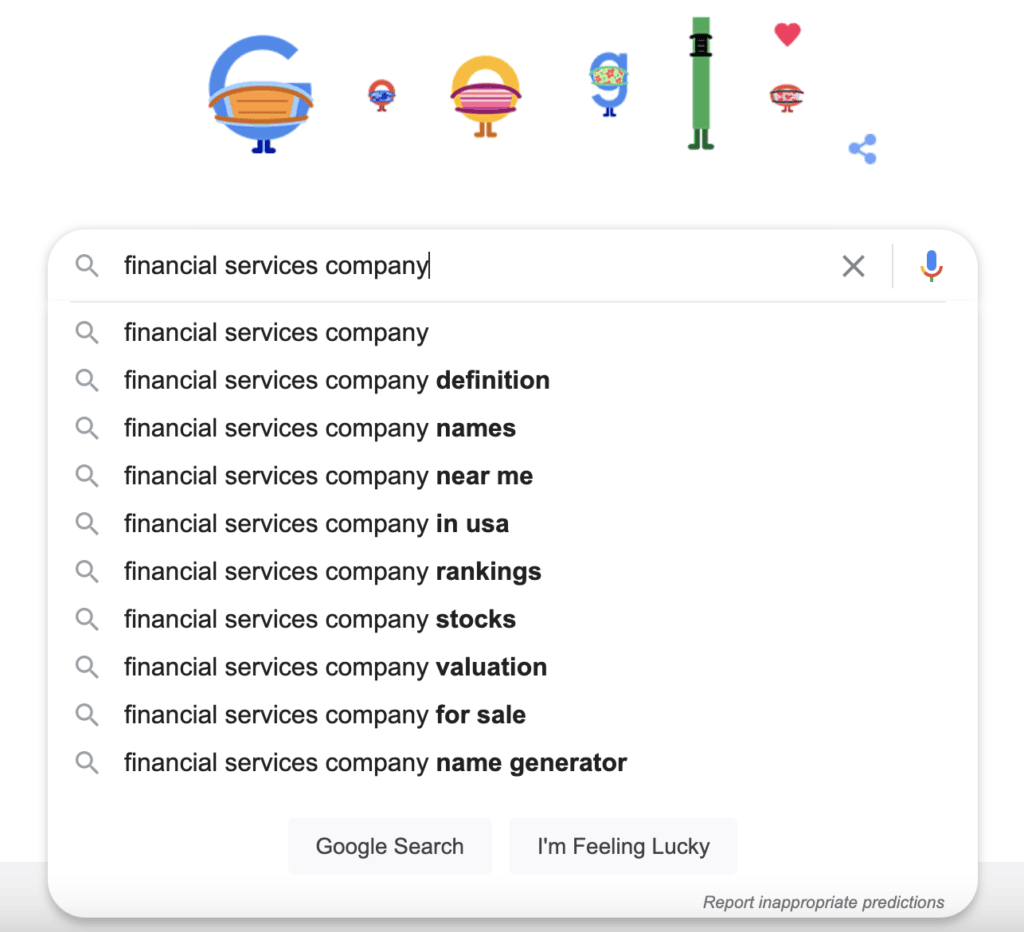Click the share icon next to the doodle

(862, 148)
